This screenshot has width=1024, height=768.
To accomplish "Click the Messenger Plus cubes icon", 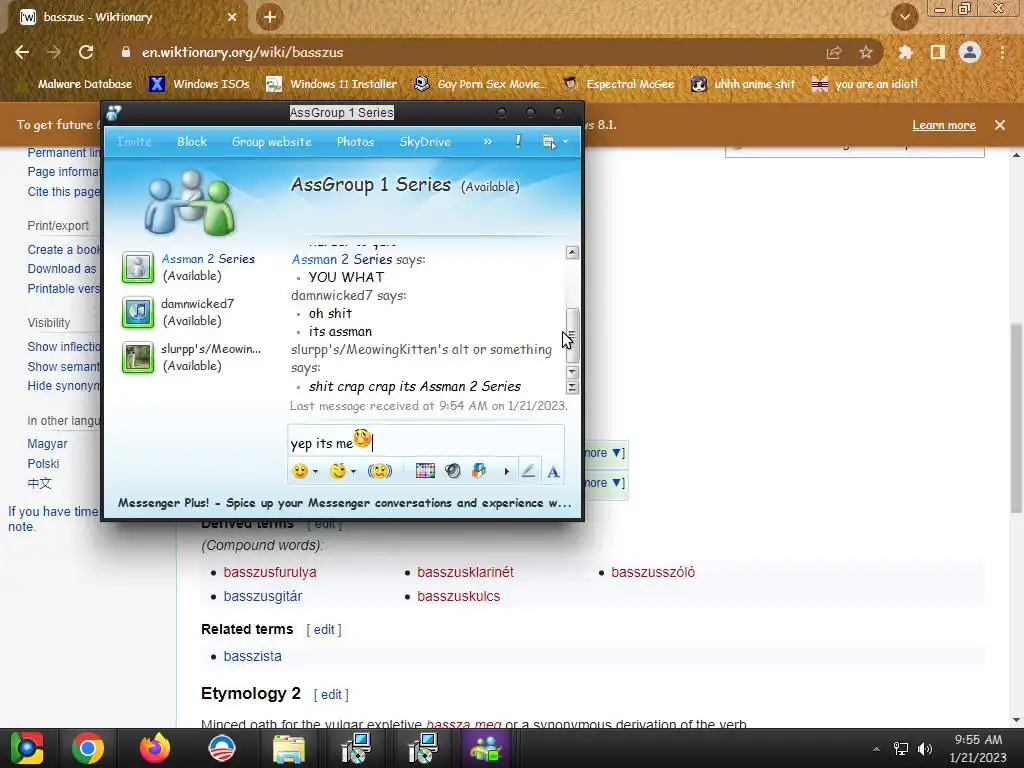I will coord(479,471).
